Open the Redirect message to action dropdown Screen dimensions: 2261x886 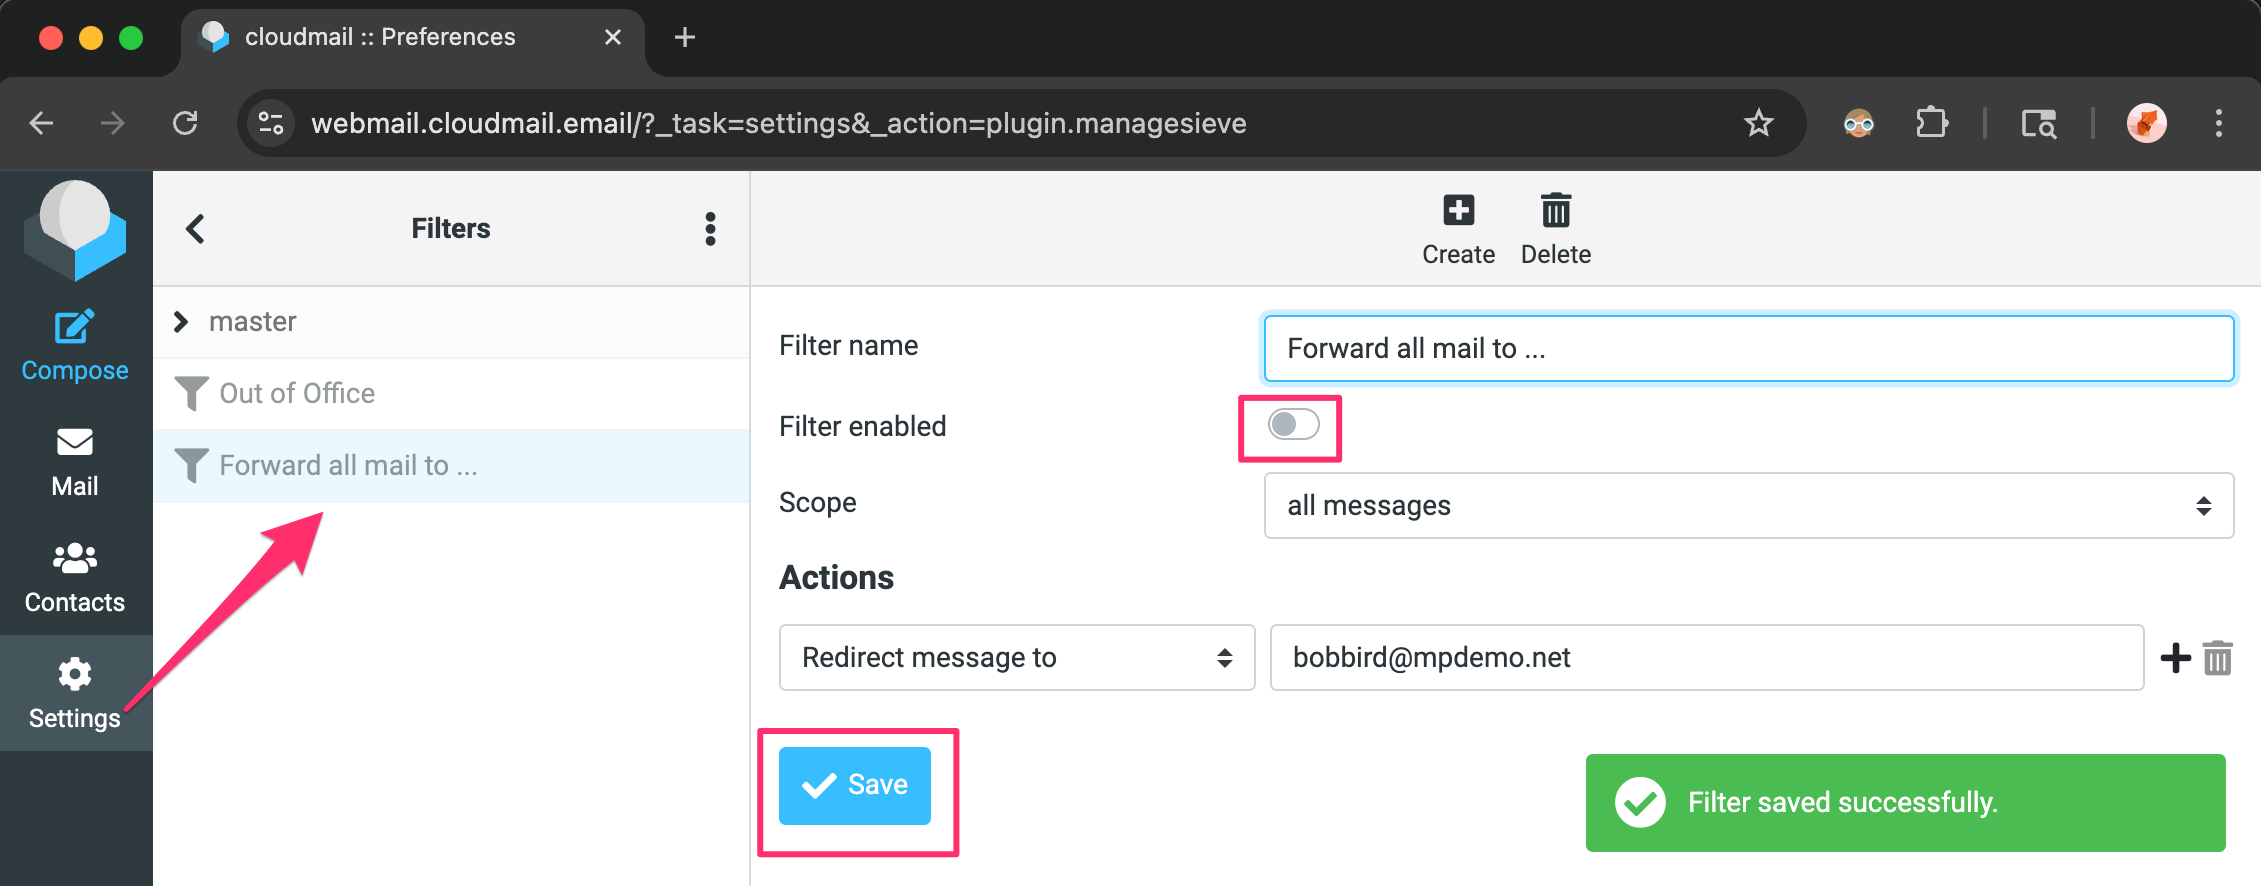point(1017,657)
